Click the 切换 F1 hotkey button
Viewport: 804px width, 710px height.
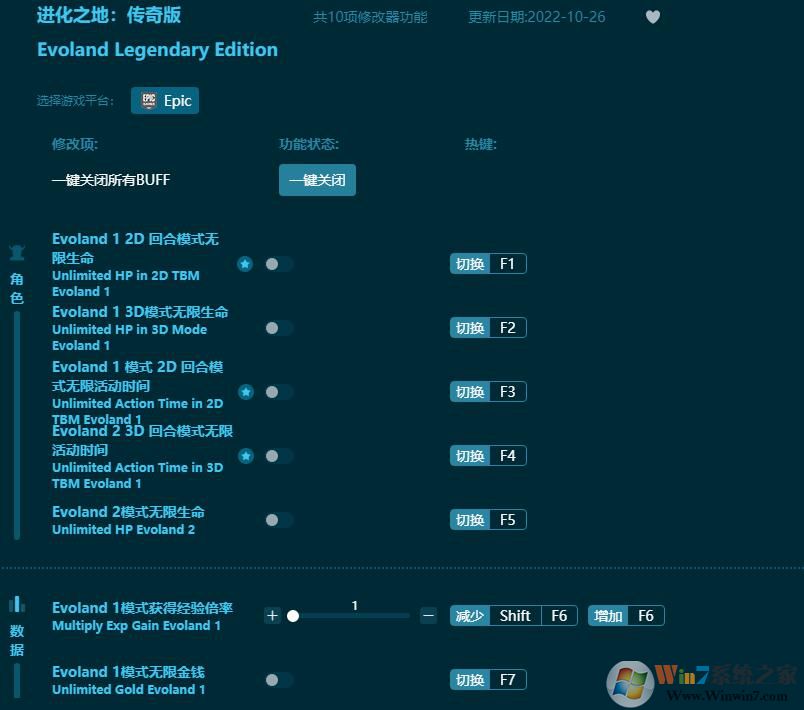[x=488, y=264]
